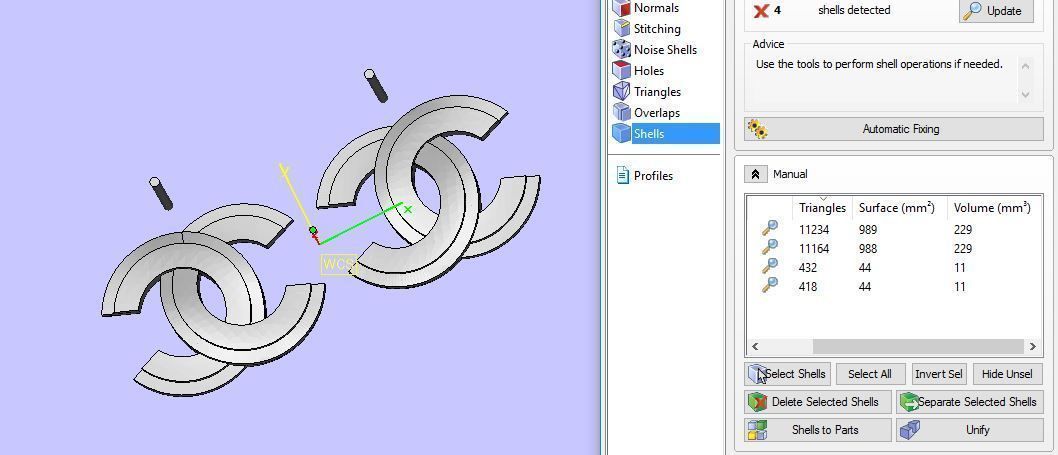The image size is (1058, 455).
Task: Click the Profiles document icon
Action: [x=623, y=176]
